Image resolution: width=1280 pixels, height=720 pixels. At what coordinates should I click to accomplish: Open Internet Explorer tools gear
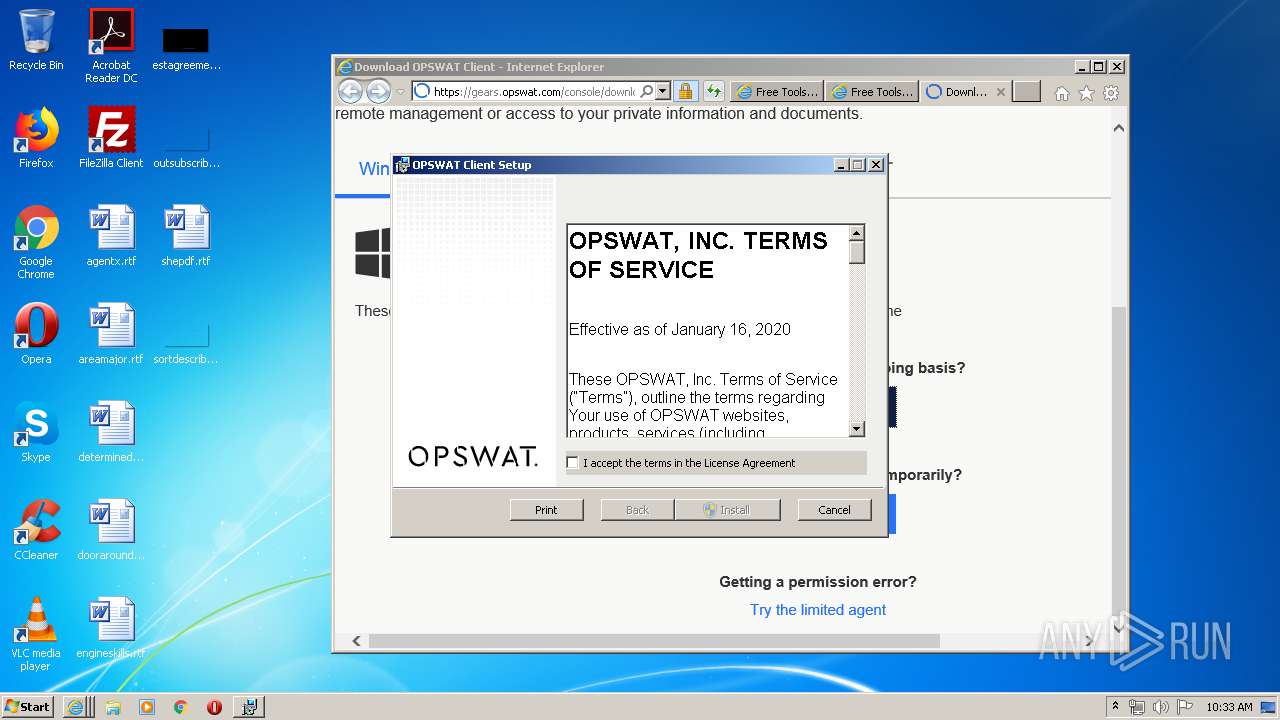(x=1110, y=93)
